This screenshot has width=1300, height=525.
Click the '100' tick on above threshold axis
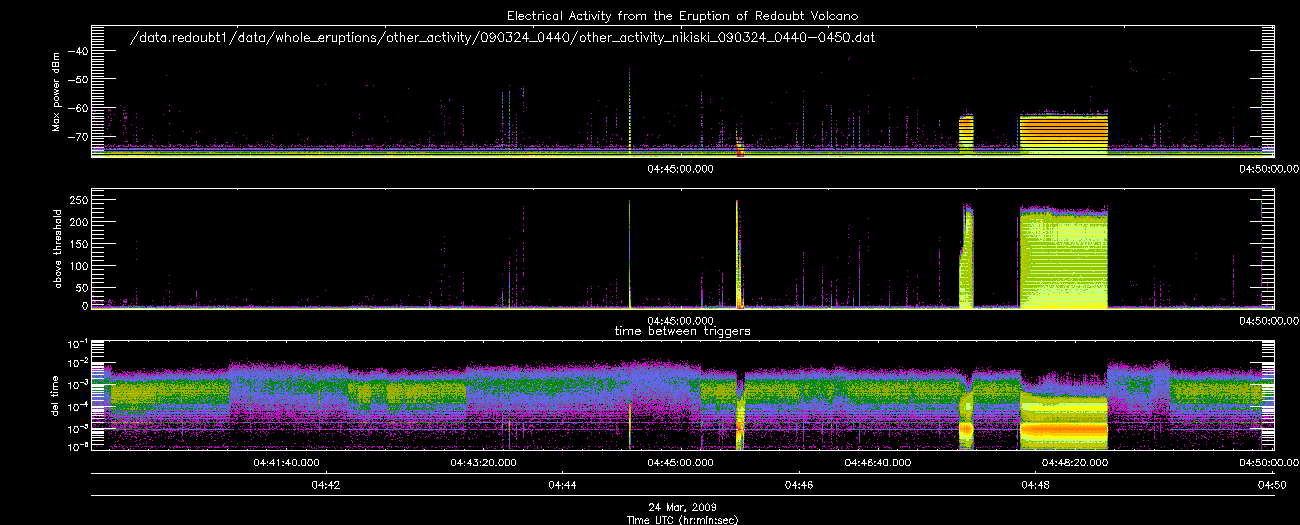[78, 264]
